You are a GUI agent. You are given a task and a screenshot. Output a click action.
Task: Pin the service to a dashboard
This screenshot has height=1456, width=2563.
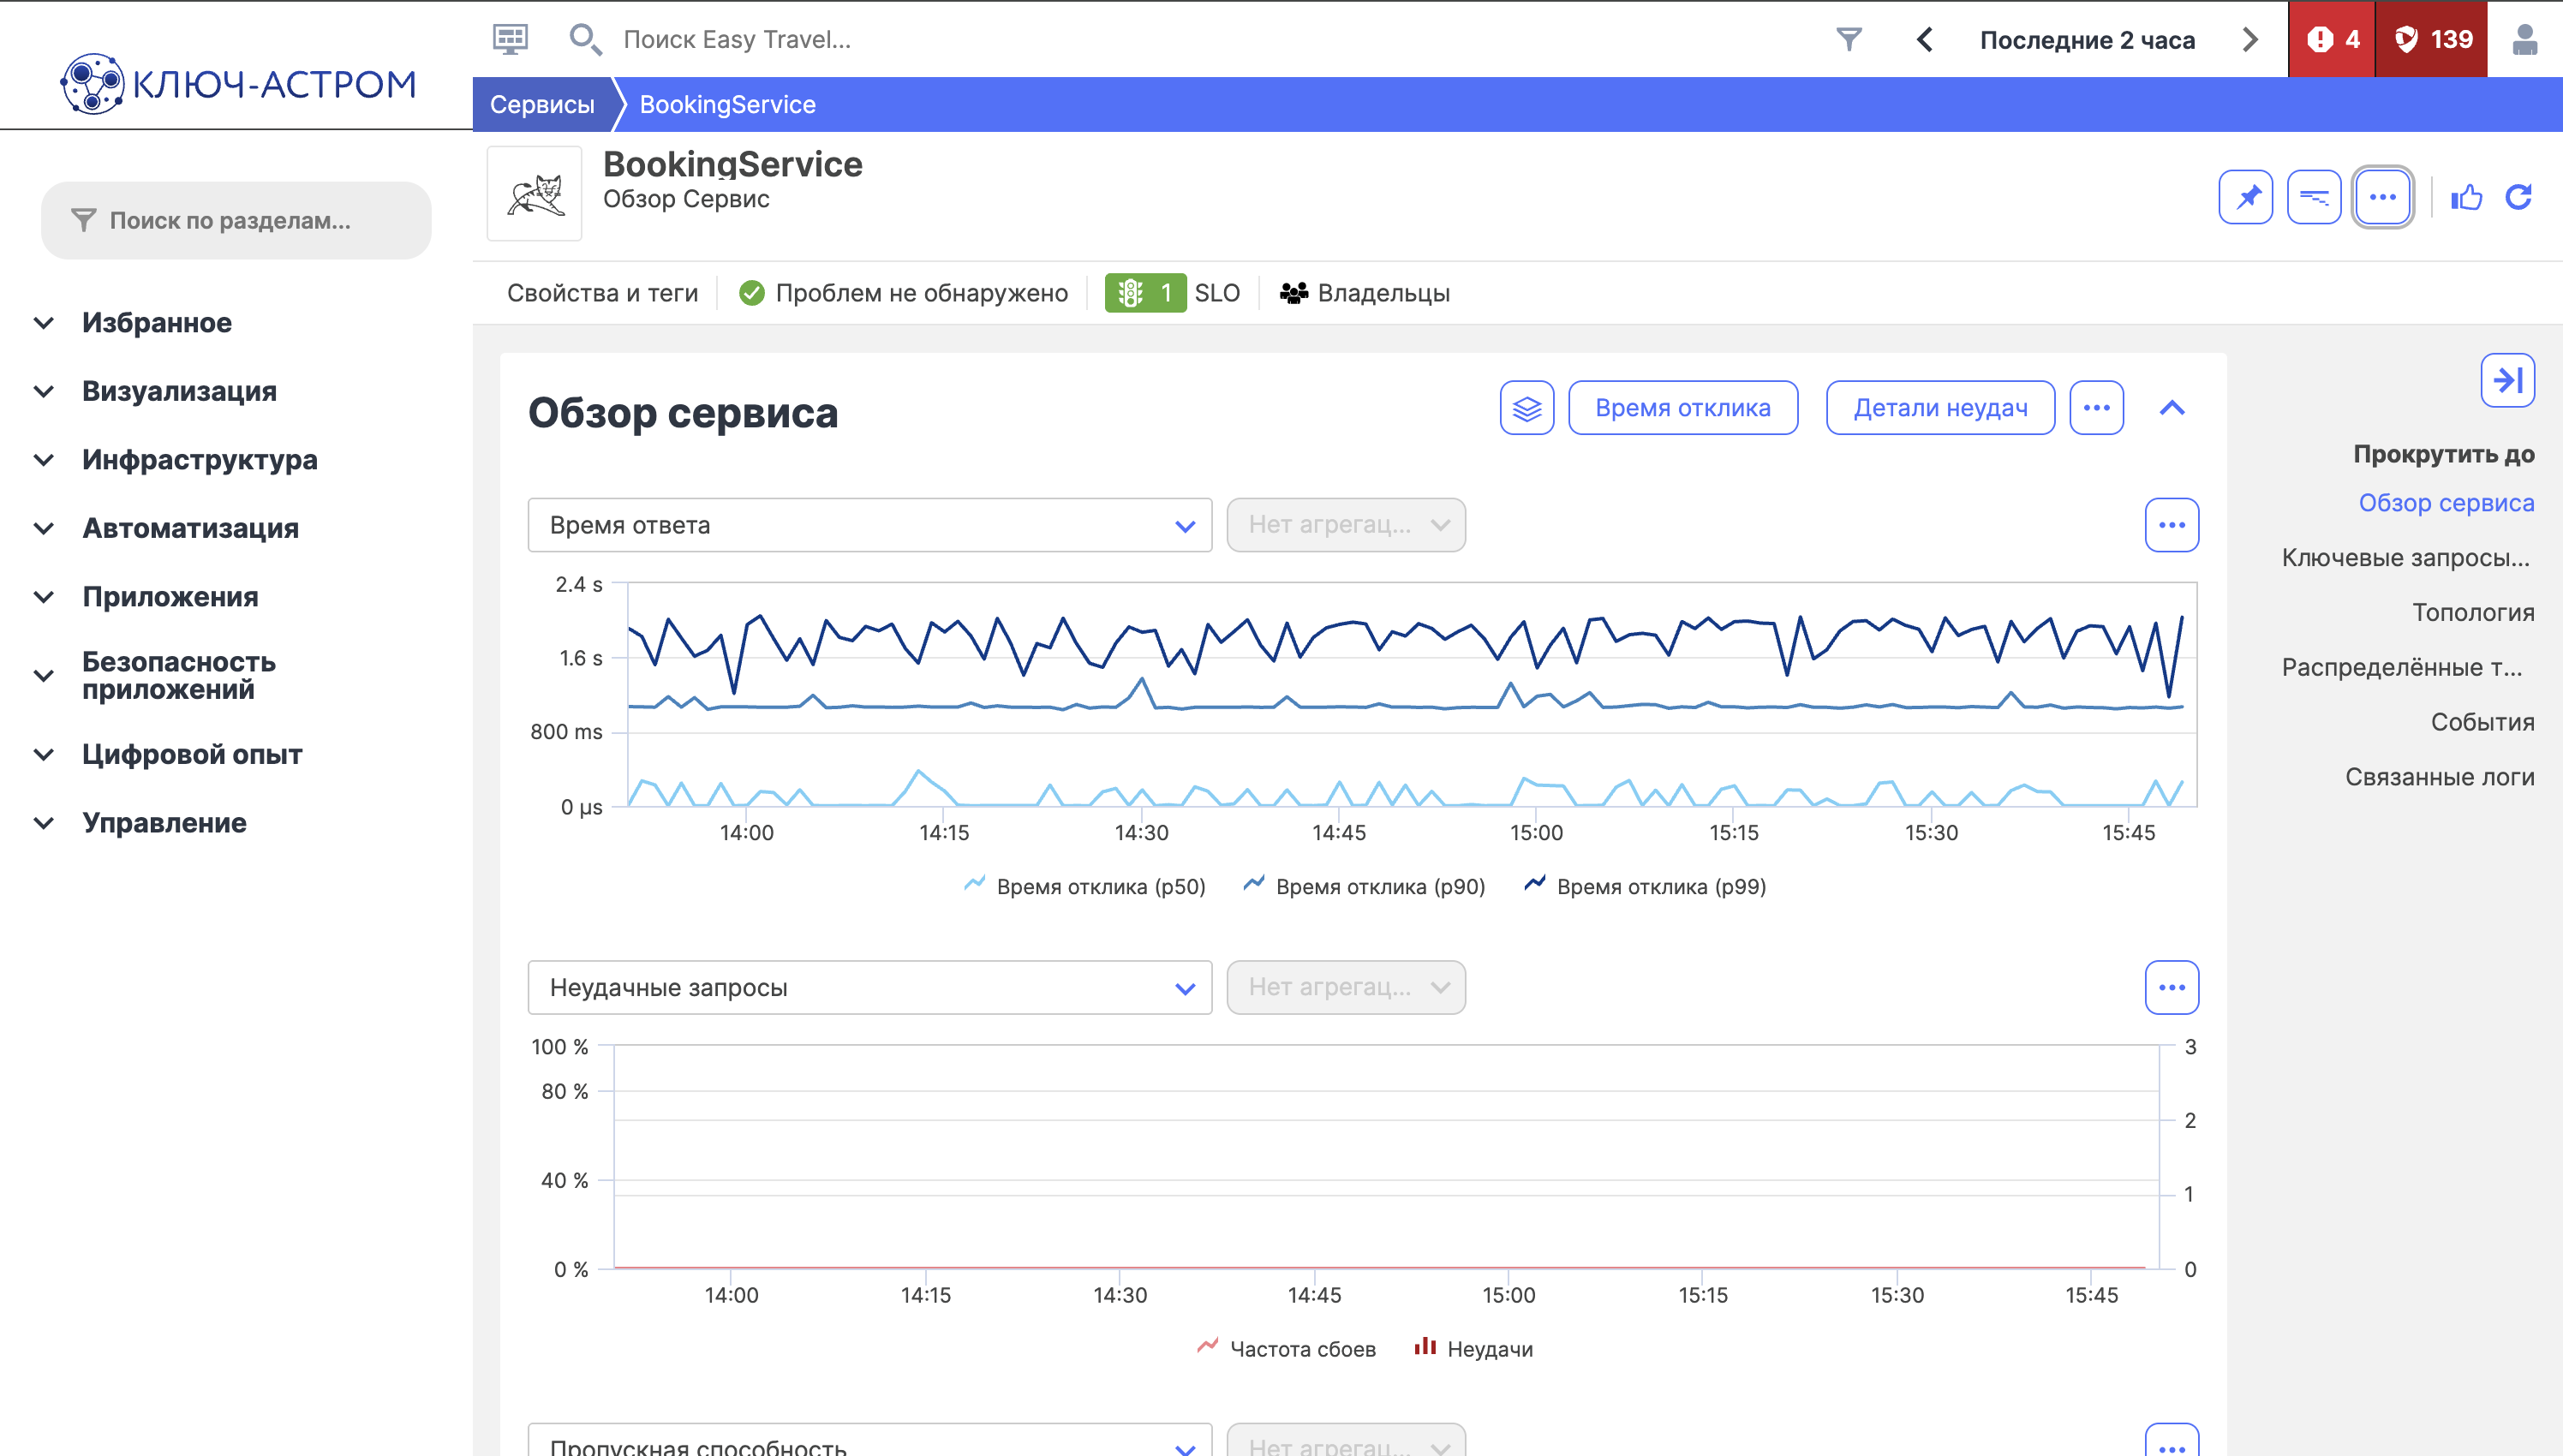tap(2245, 197)
